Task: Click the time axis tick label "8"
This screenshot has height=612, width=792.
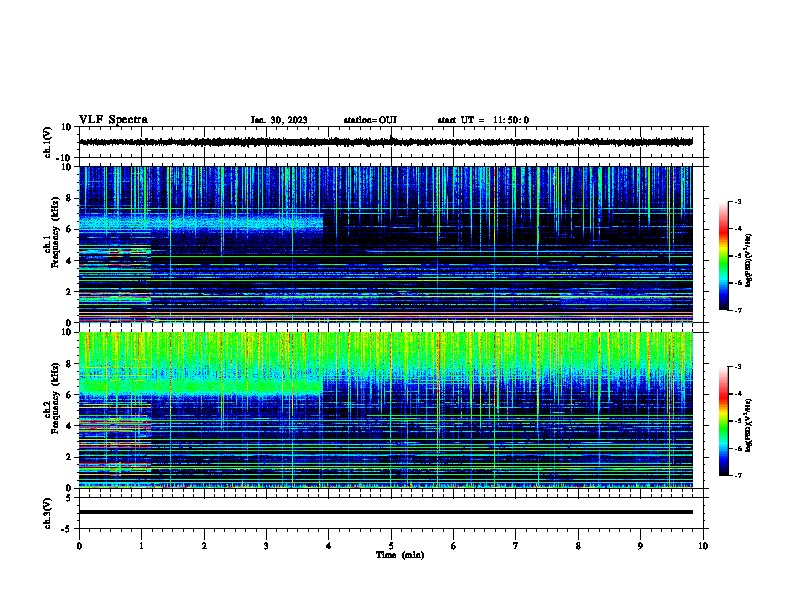Action: tap(578, 546)
